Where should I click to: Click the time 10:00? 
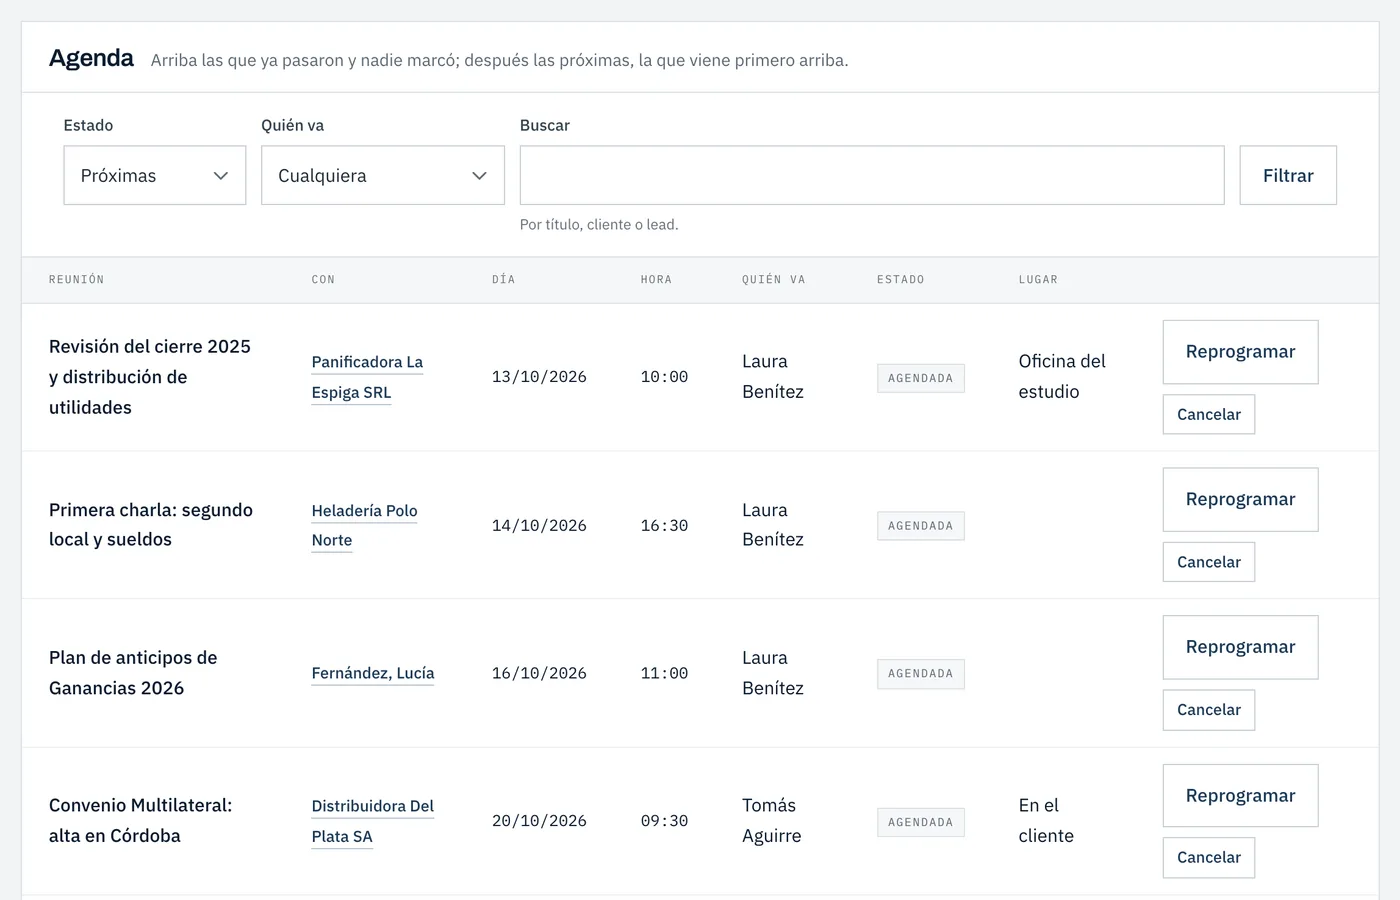coord(664,377)
